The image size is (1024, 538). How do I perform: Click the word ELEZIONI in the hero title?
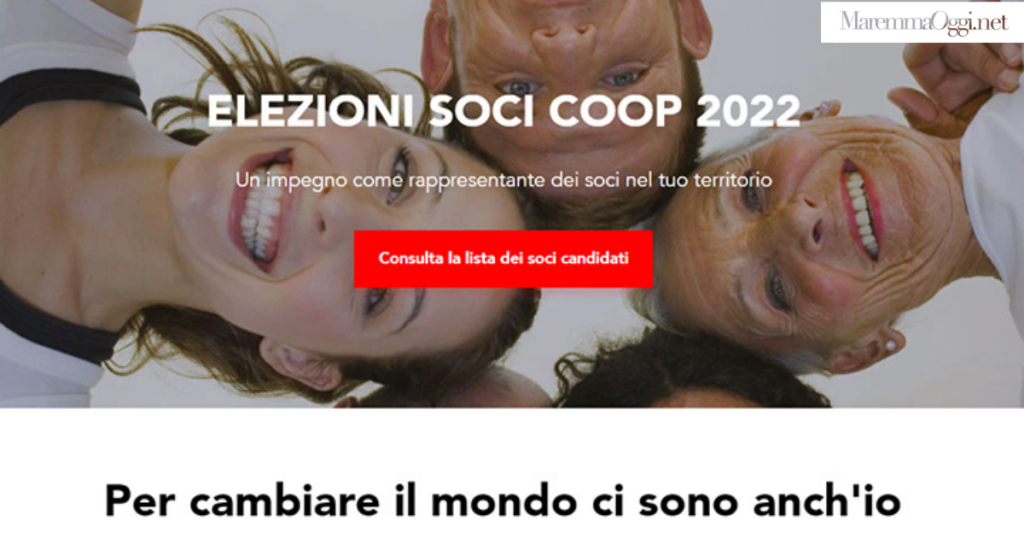pyautogui.click(x=310, y=110)
